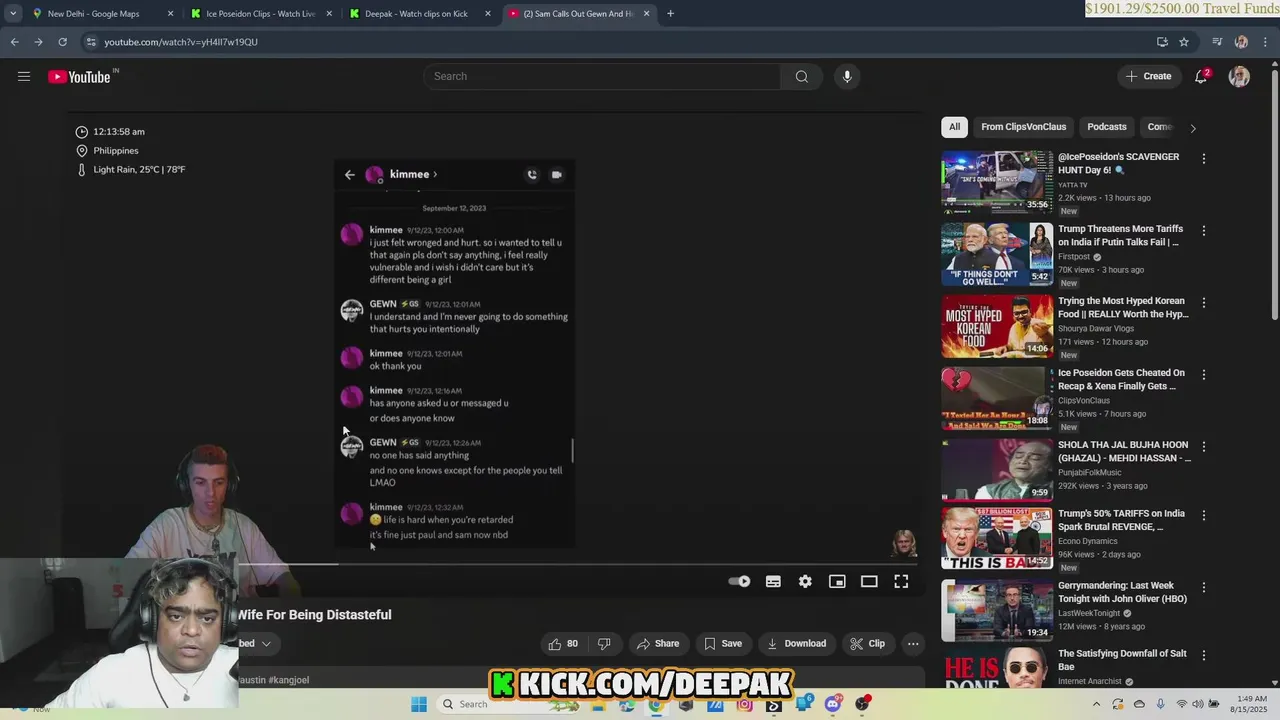Screen dimensions: 1280x720
Task: Open the SCAVENGER HUNT Day 6 thumbnail
Action: (996, 182)
